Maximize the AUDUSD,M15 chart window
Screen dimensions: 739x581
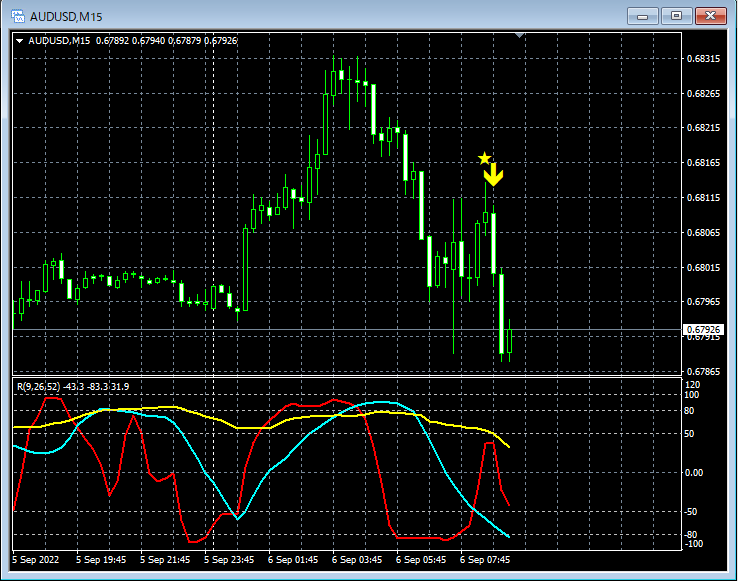[676, 16]
